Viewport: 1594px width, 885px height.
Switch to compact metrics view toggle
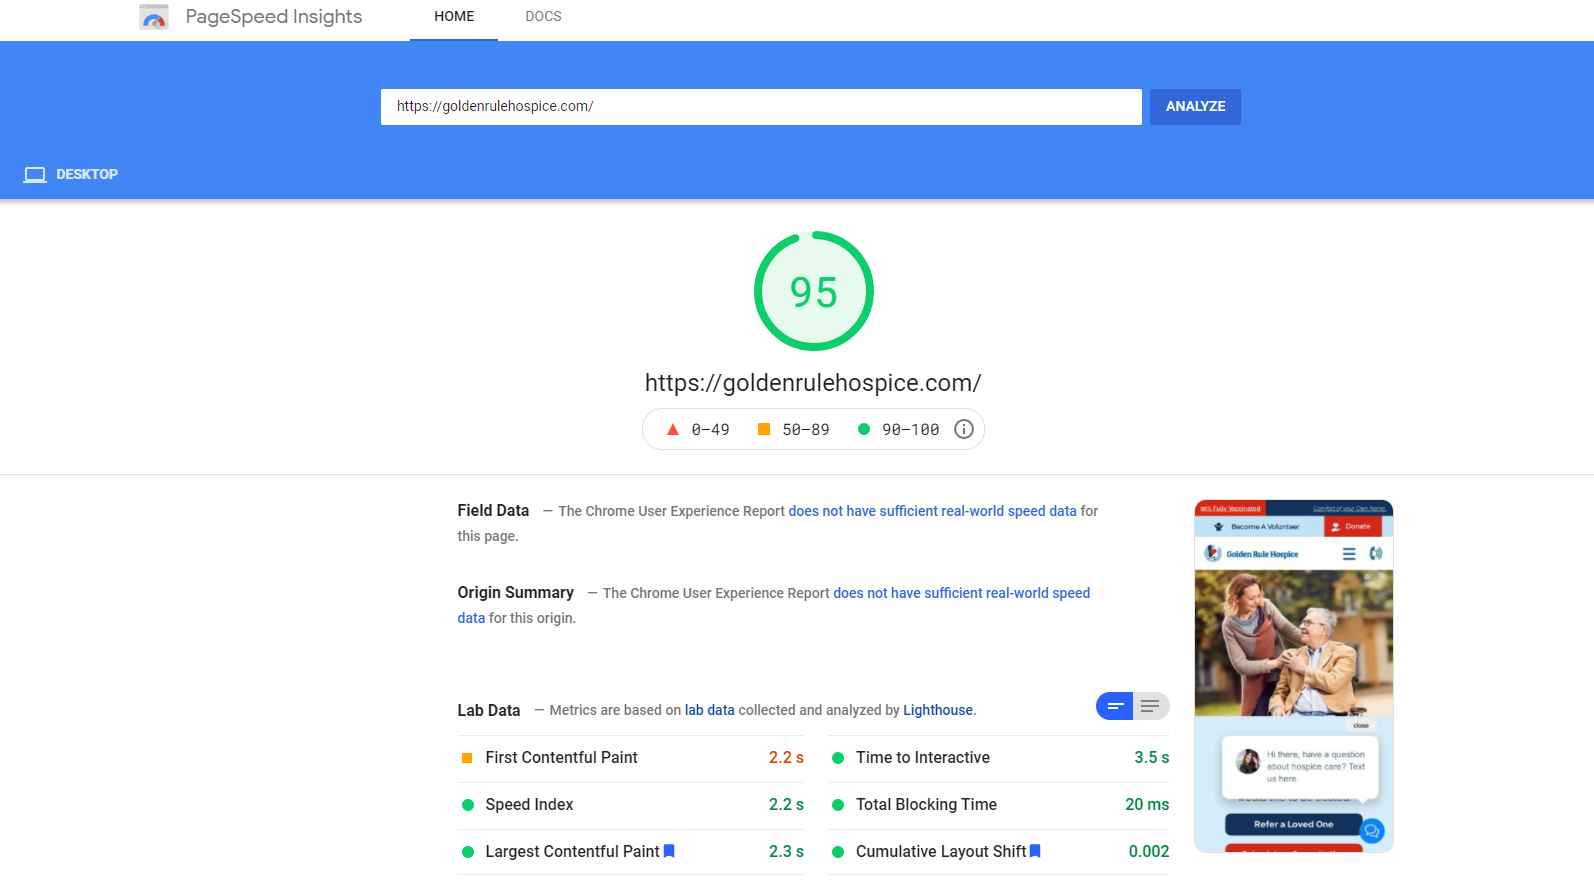[x=1115, y=706]
